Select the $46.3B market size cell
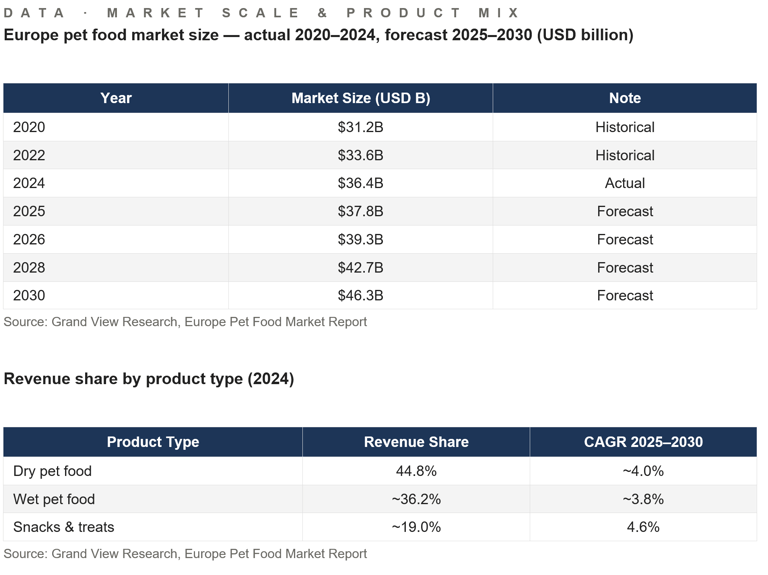 click(360, 295)
